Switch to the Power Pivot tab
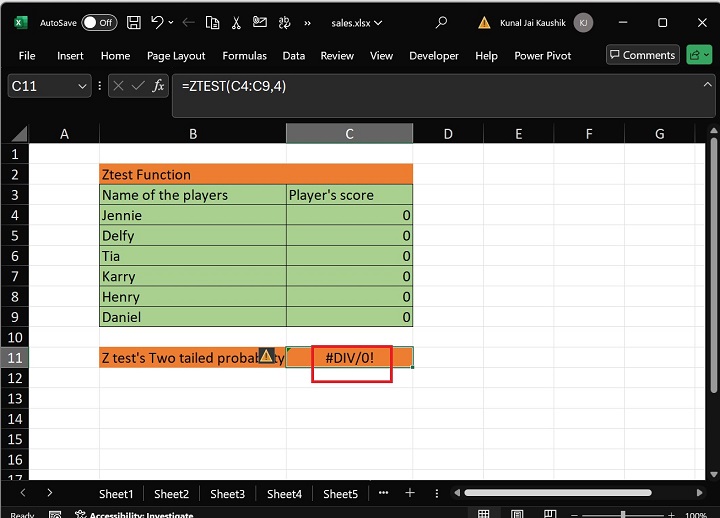Image resolution: width=720 pixels, height=518 pixels. pyautogui.click(x=542, y=56)
